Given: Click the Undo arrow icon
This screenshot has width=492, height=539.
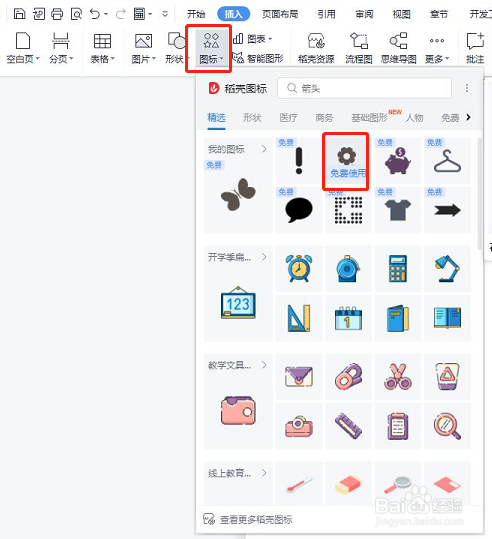Looking at the screenshot, I should (x=95, y=14).
